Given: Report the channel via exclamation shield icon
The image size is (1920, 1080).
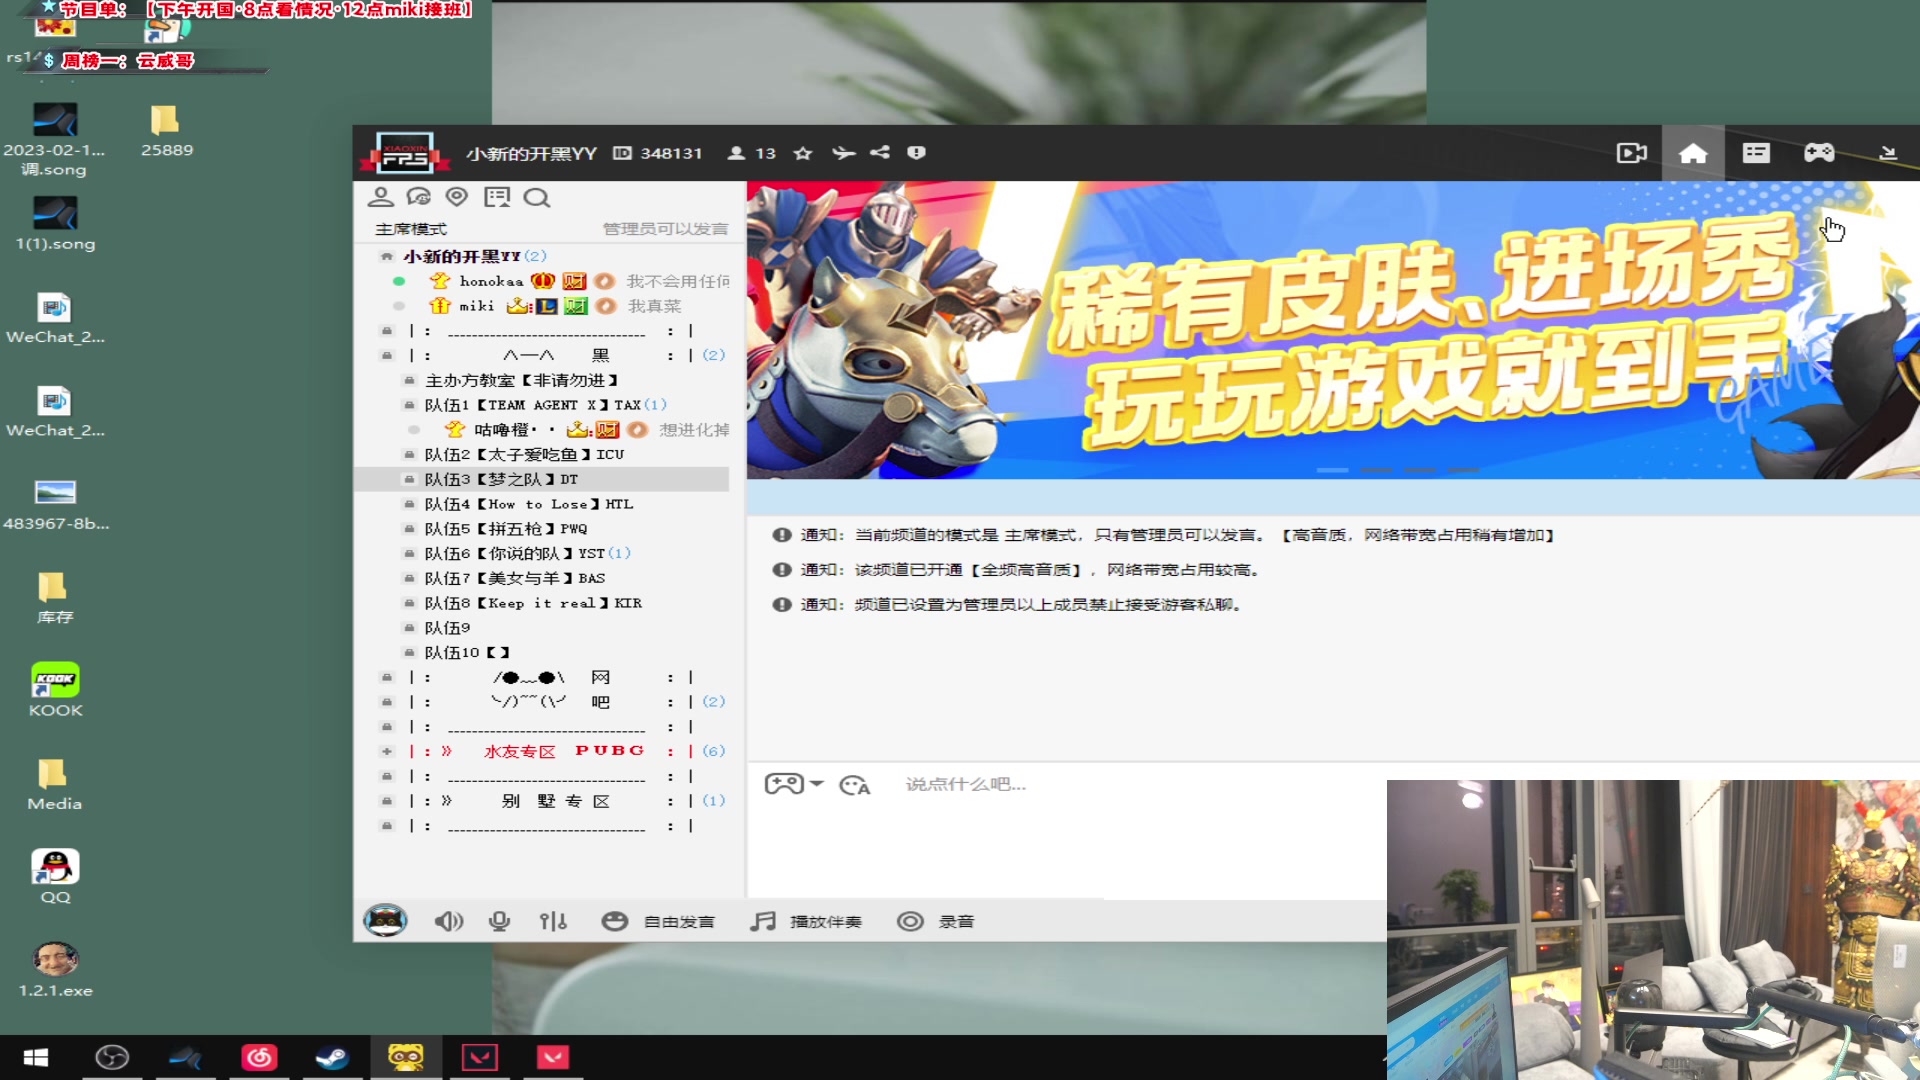Looking at the screenshot, I should [916, 153].
